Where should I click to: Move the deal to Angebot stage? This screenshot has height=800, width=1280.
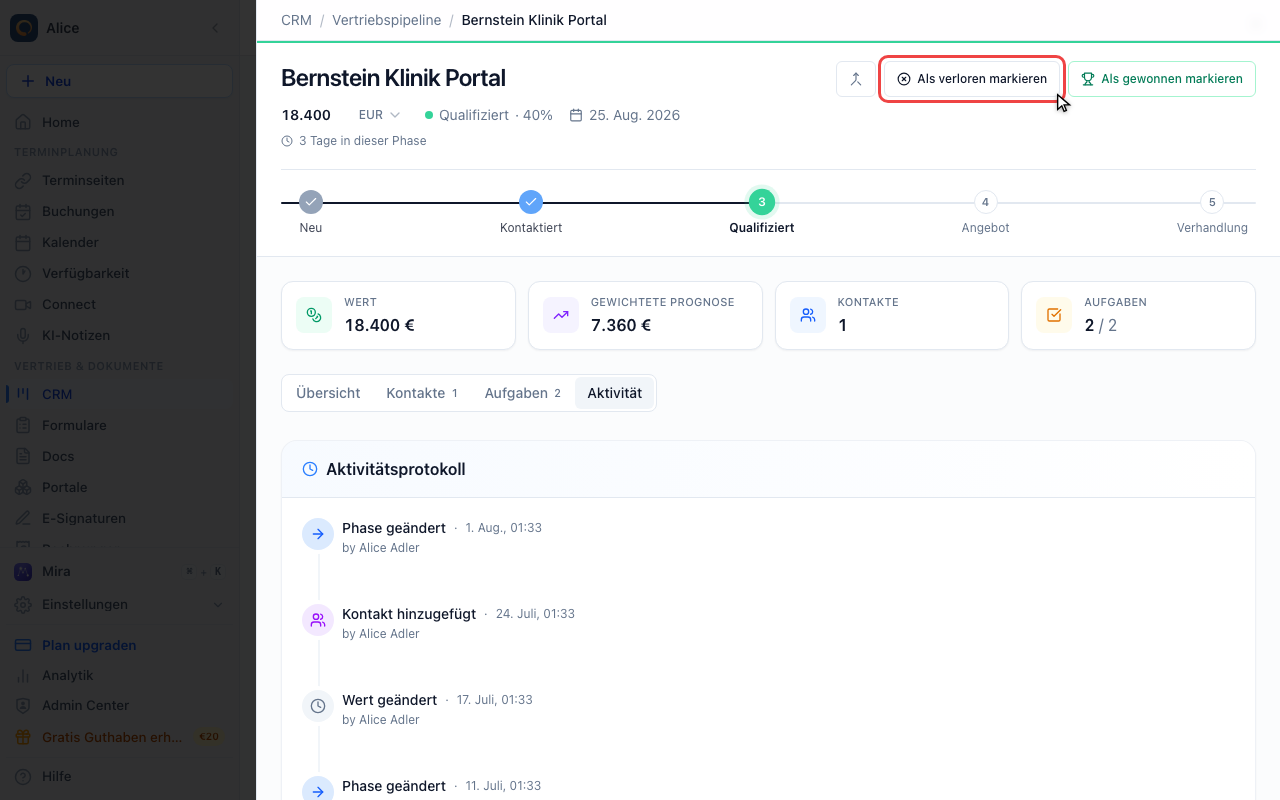(985, 202)
